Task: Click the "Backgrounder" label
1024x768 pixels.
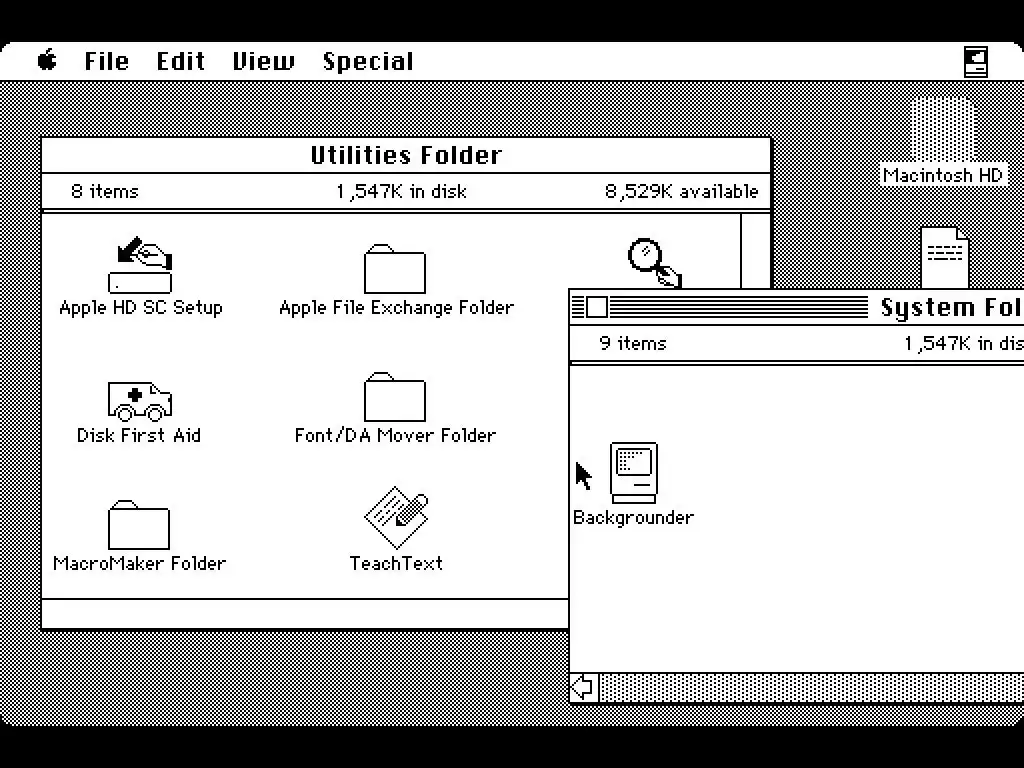Action: coord(633,518)
